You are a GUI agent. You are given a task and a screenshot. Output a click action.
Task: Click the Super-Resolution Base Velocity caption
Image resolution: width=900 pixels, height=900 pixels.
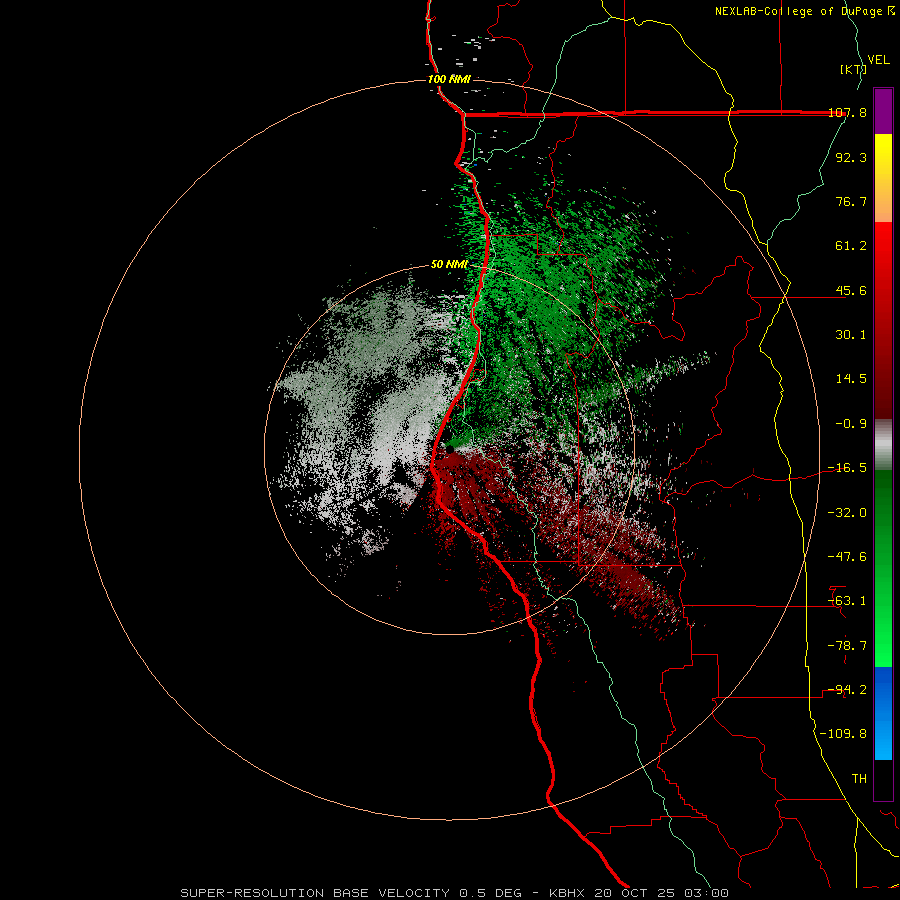coord(455,893)
